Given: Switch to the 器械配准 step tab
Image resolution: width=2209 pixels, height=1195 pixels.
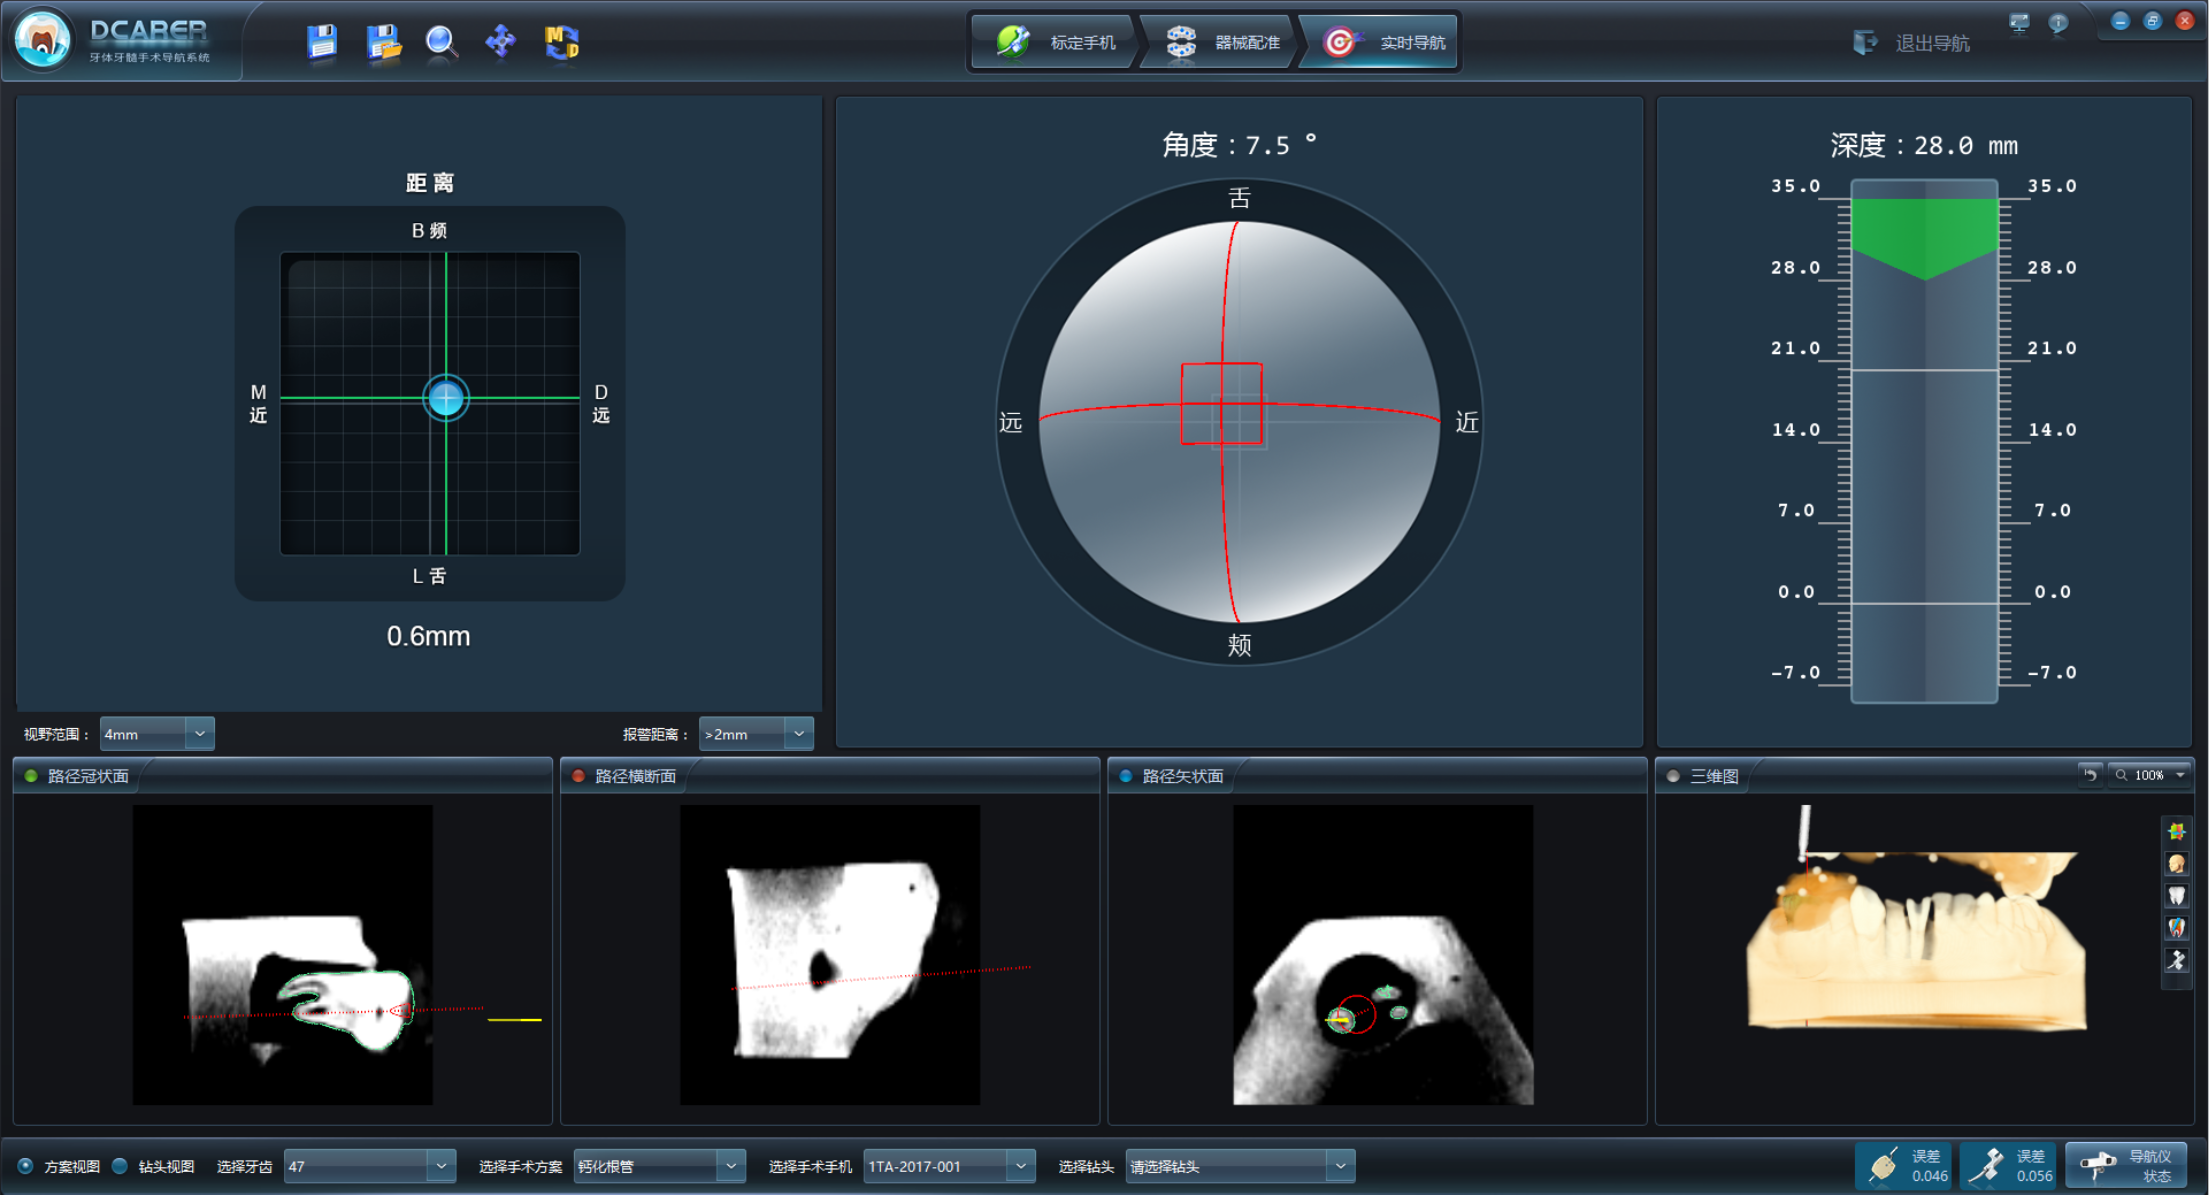Looking at the screenshot, I should 1223,42.
